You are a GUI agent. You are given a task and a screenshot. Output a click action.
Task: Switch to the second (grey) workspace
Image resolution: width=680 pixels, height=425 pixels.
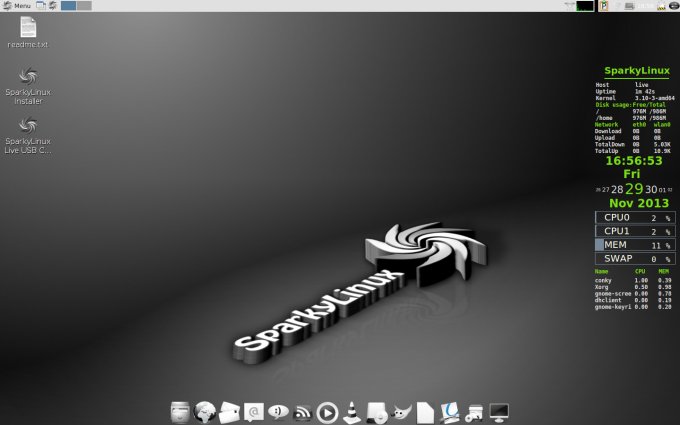pyautogui.click(x=84, y=6)
